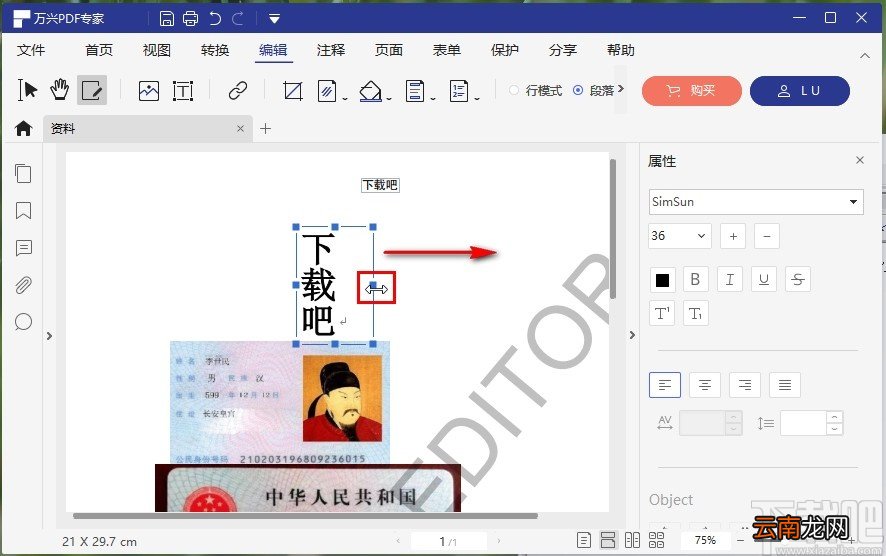The image size is (886, 556).
Task: Open the bookmarks panel
Action: pos(23,211)
